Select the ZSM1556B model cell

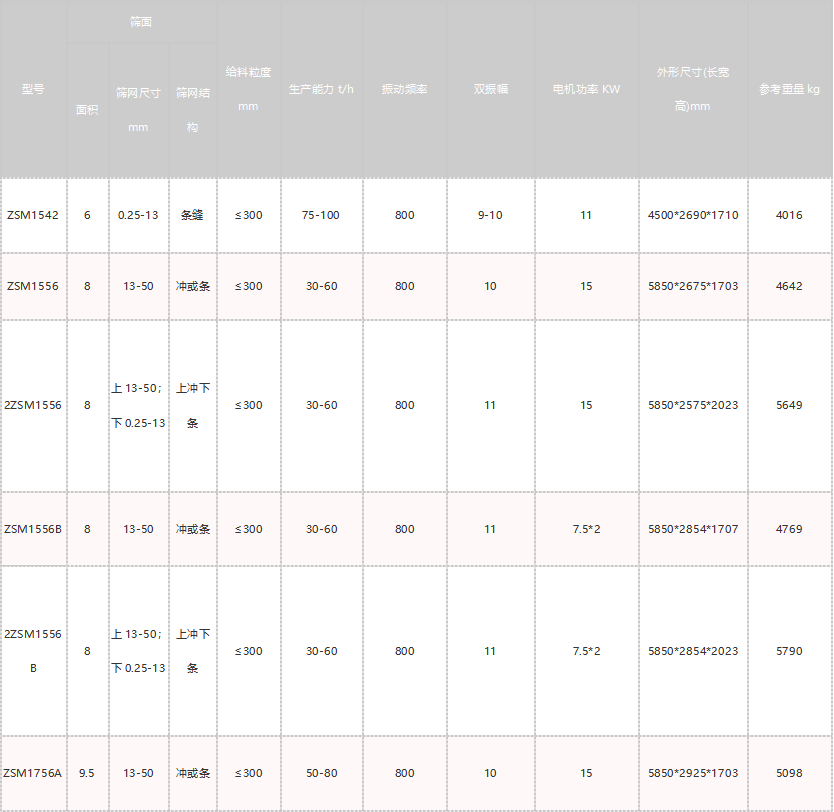point(33,529)
